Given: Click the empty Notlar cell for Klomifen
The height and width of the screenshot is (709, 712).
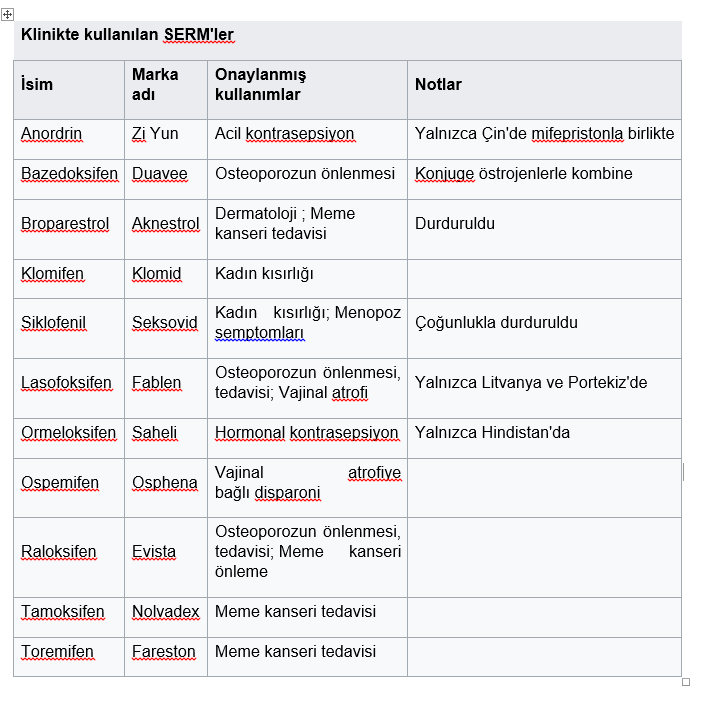Looking at the screenshot, I should pos(544,273).
